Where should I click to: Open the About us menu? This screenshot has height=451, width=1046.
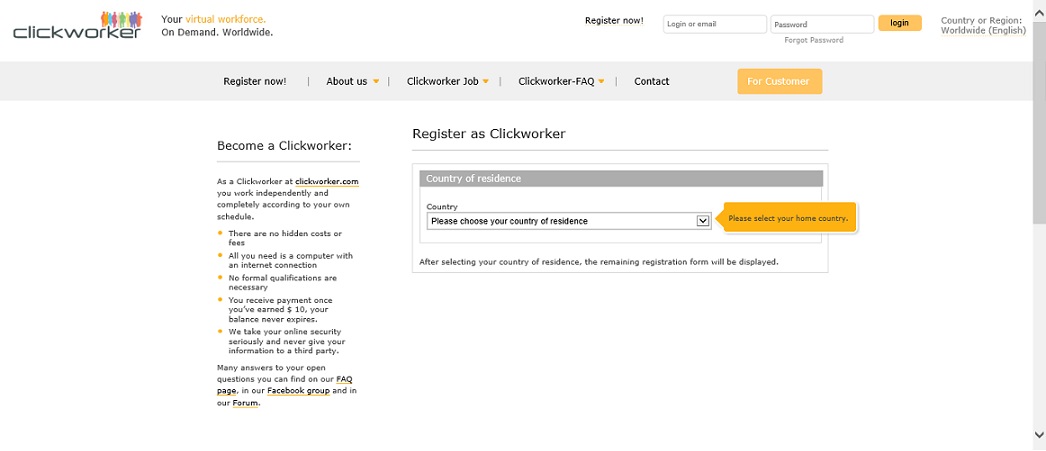[346, 81]
